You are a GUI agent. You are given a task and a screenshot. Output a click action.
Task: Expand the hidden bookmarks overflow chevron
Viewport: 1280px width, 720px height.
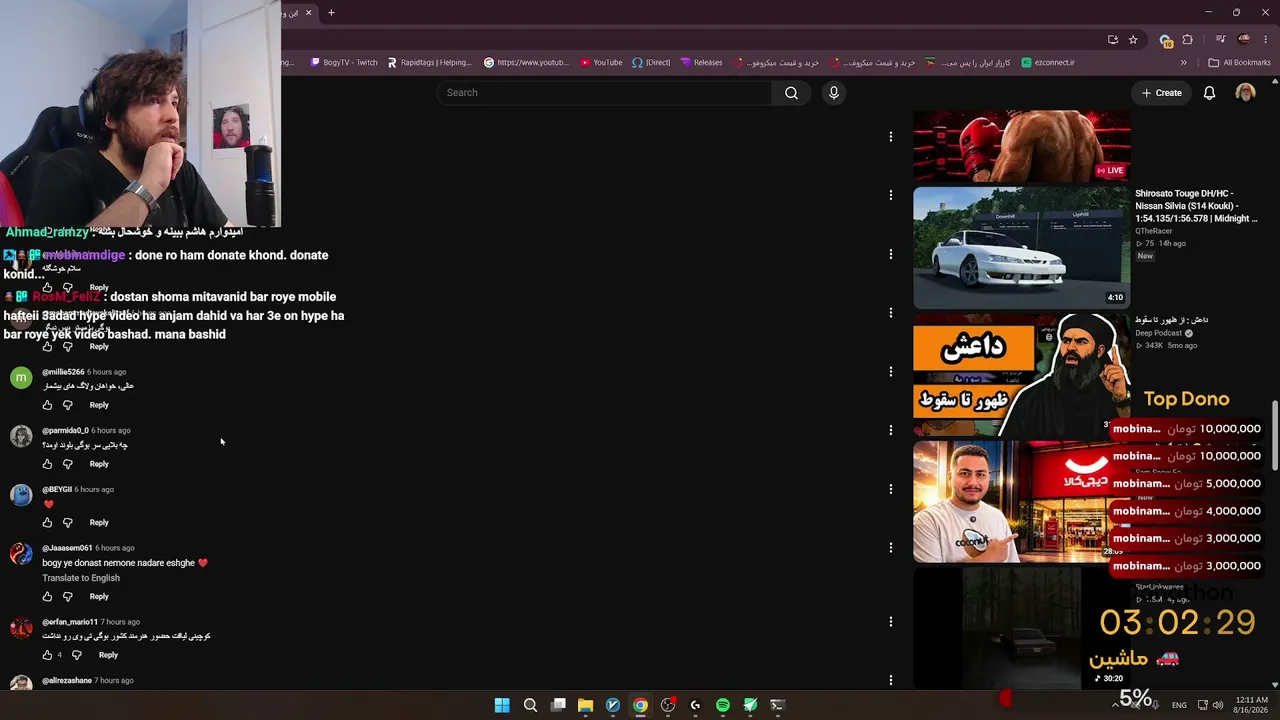pos(1184,62)
